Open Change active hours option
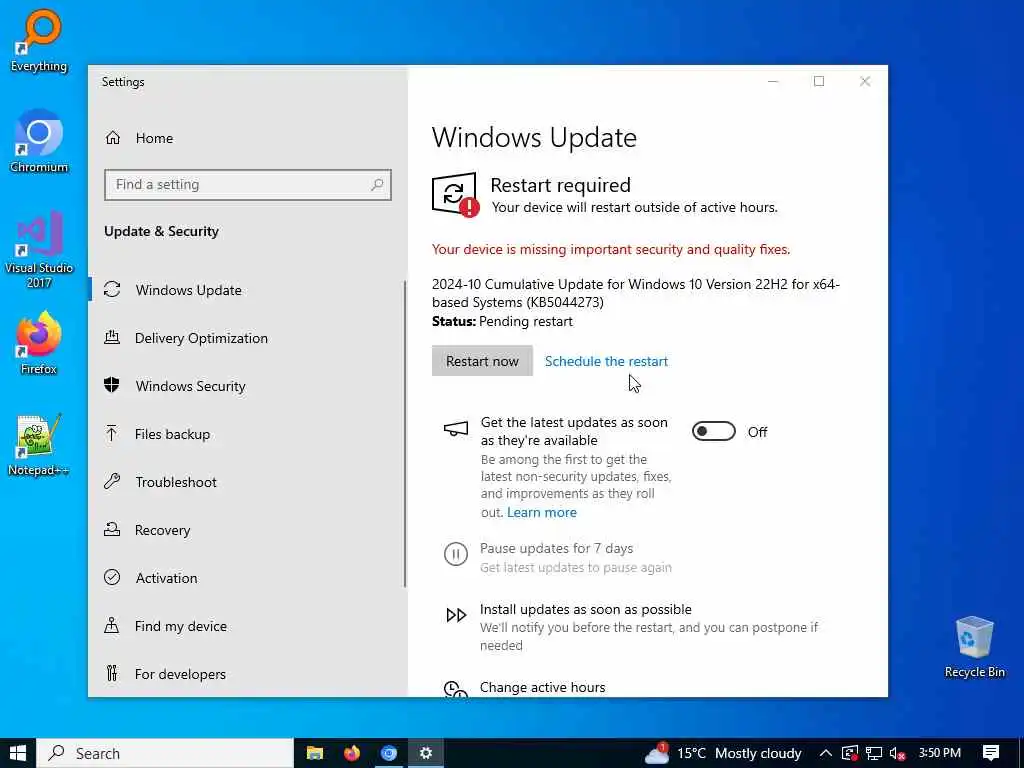 pyautogui.click(x=542, y=687)
